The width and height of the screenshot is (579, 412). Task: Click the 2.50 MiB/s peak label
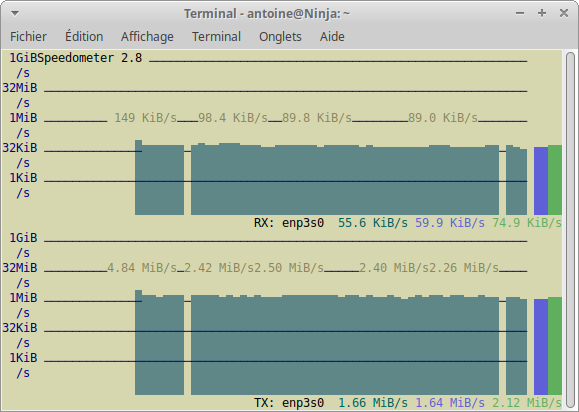coord(289,268)
